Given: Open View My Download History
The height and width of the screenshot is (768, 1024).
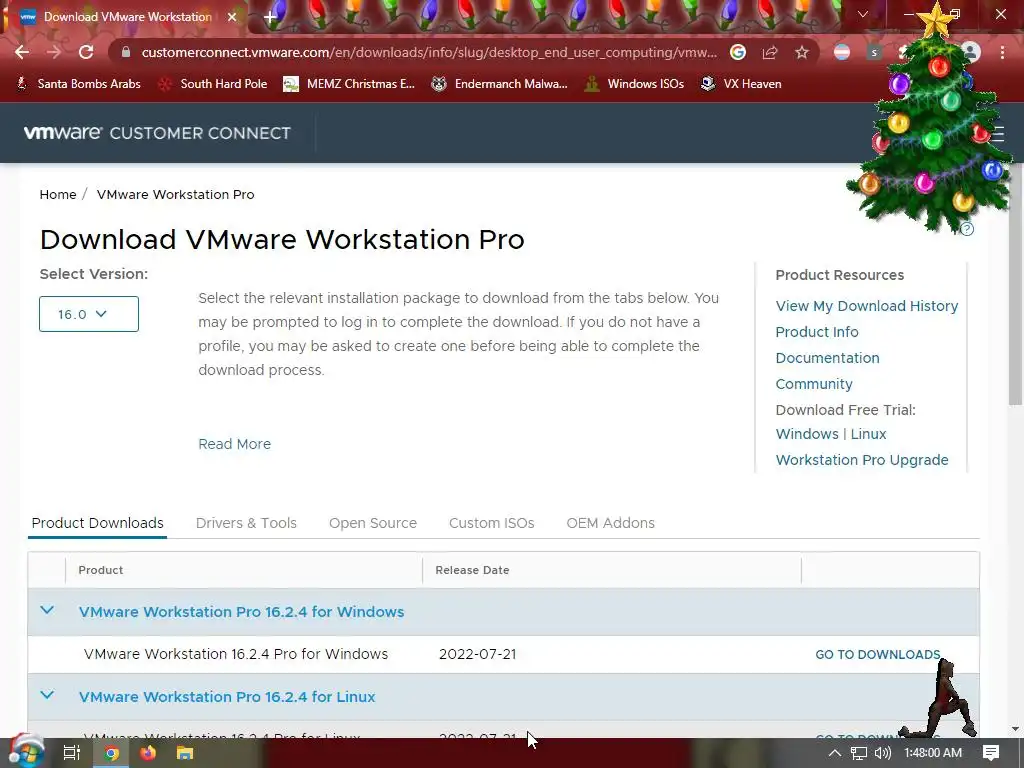Looking at the screenshot, I should (867, 306).
